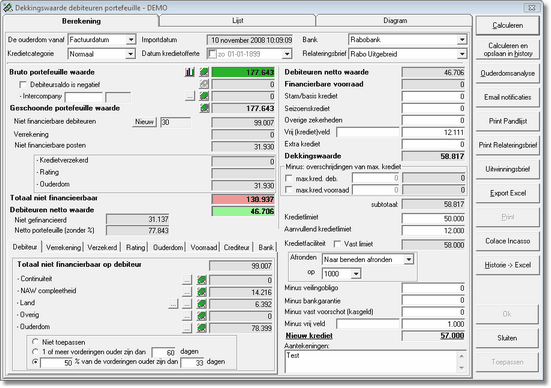The width and height of the screenshot is (551, 388).
Task: Click green icon beside Geschoonde portefeuille waarde
Action: (x=204, y=108)
